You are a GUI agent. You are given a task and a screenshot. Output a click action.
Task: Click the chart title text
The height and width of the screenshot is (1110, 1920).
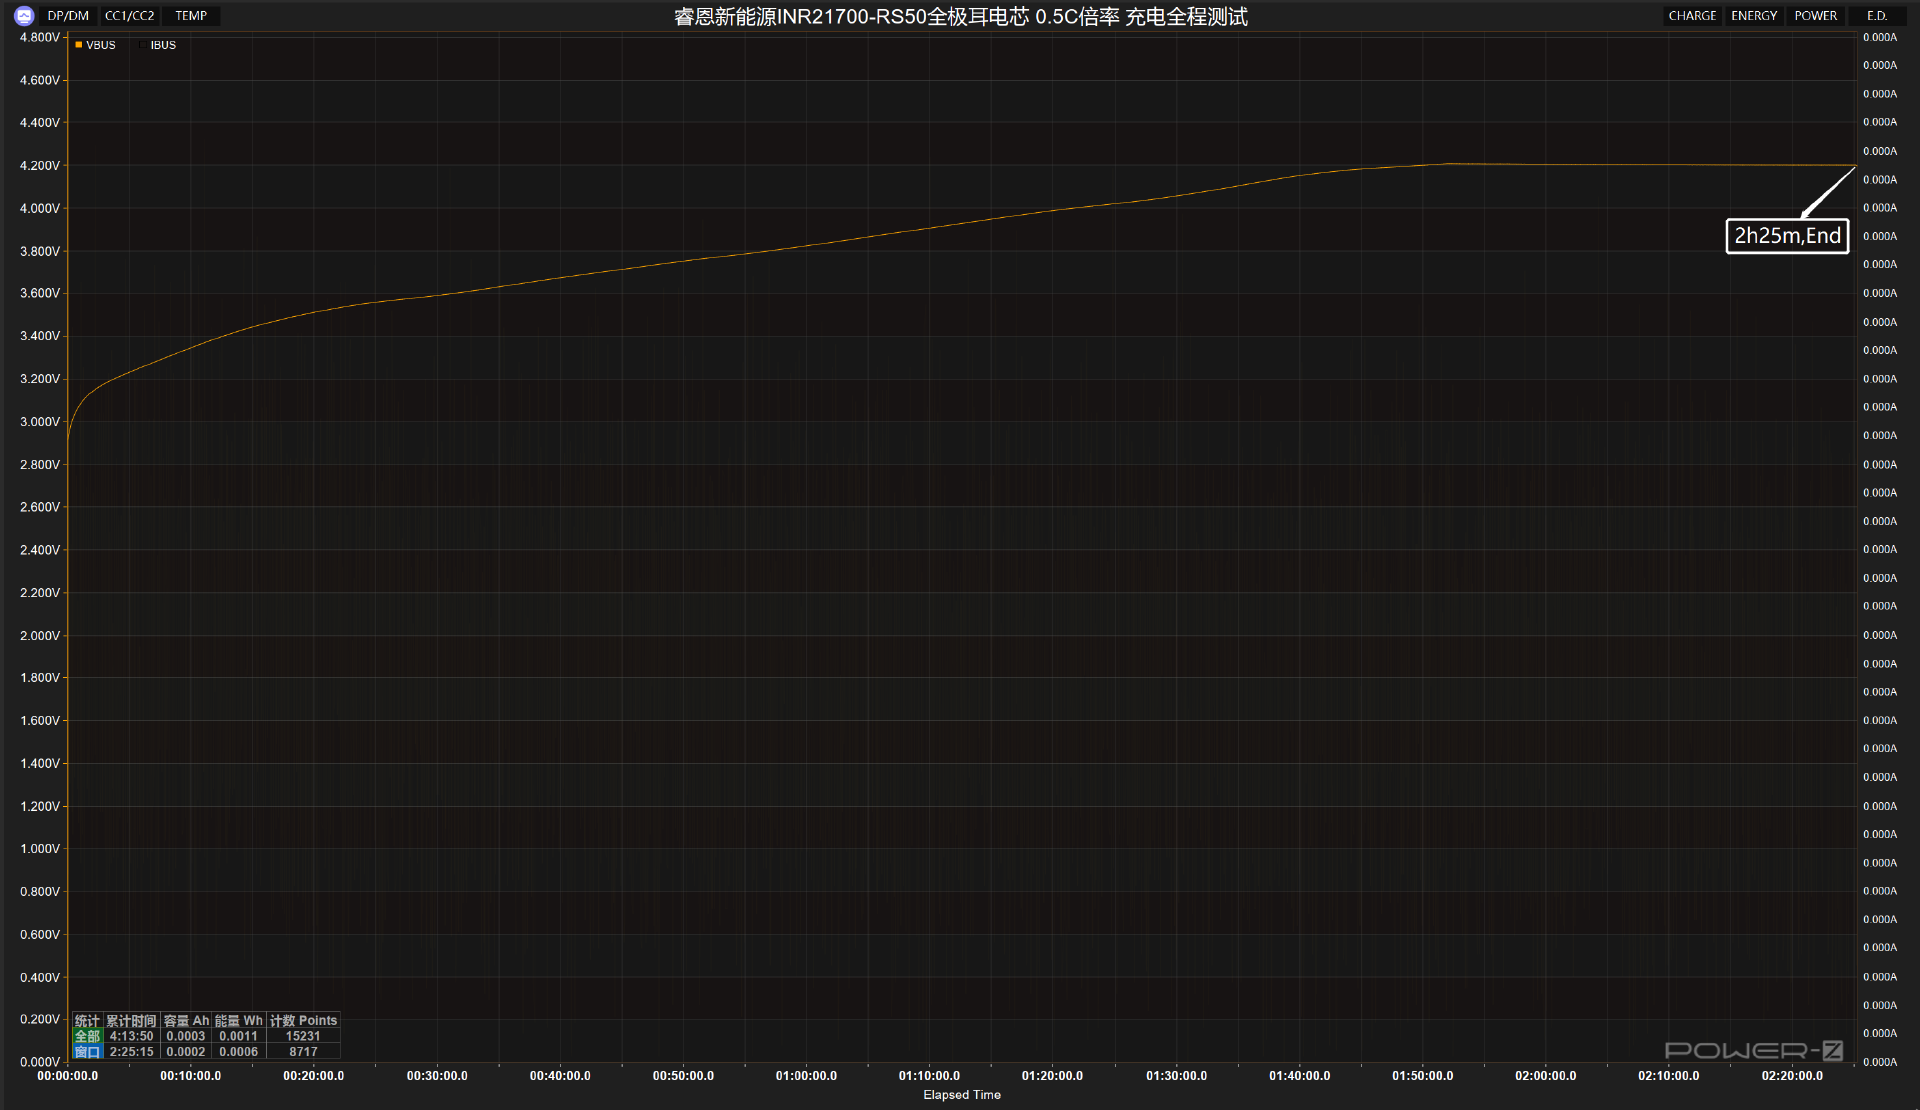coord(960,17)
